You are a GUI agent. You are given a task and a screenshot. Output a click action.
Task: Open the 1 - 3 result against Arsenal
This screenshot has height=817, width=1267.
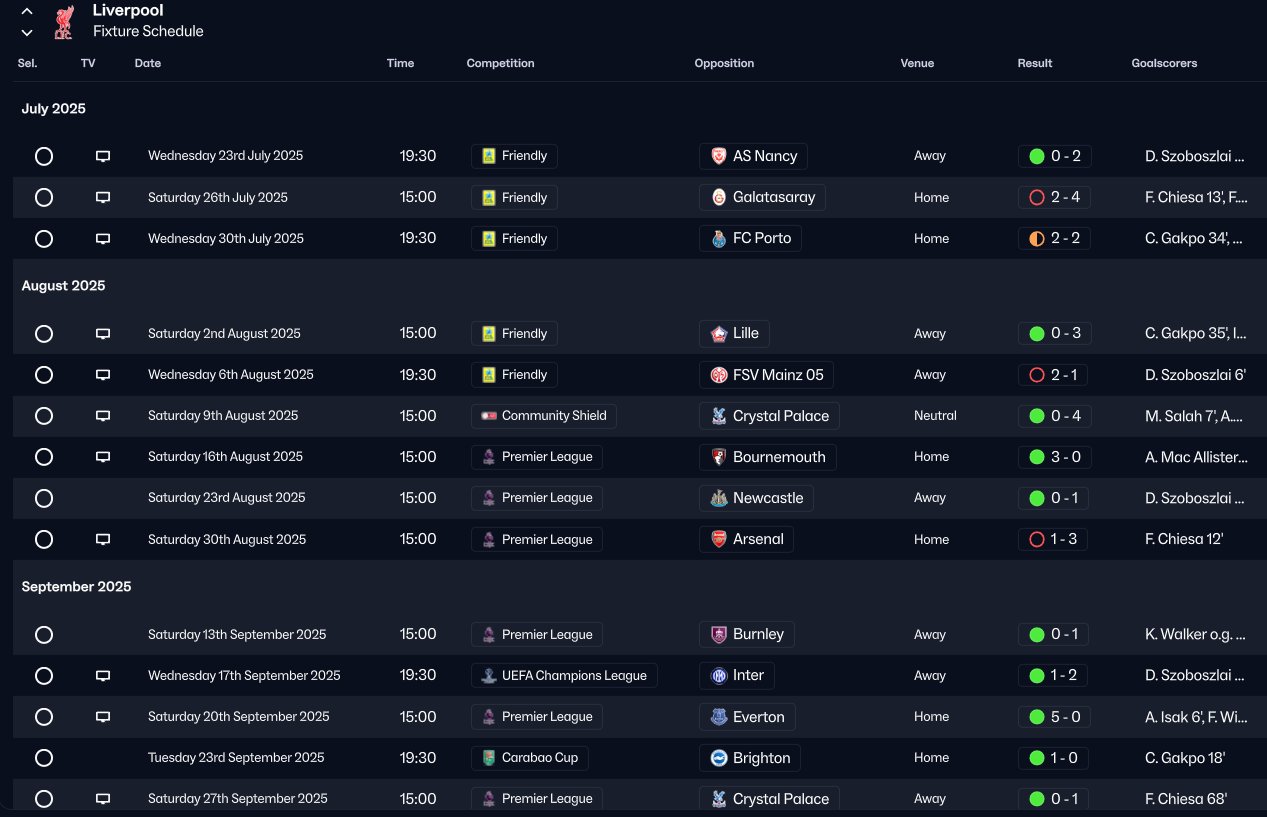click(x=1054, y=539)
